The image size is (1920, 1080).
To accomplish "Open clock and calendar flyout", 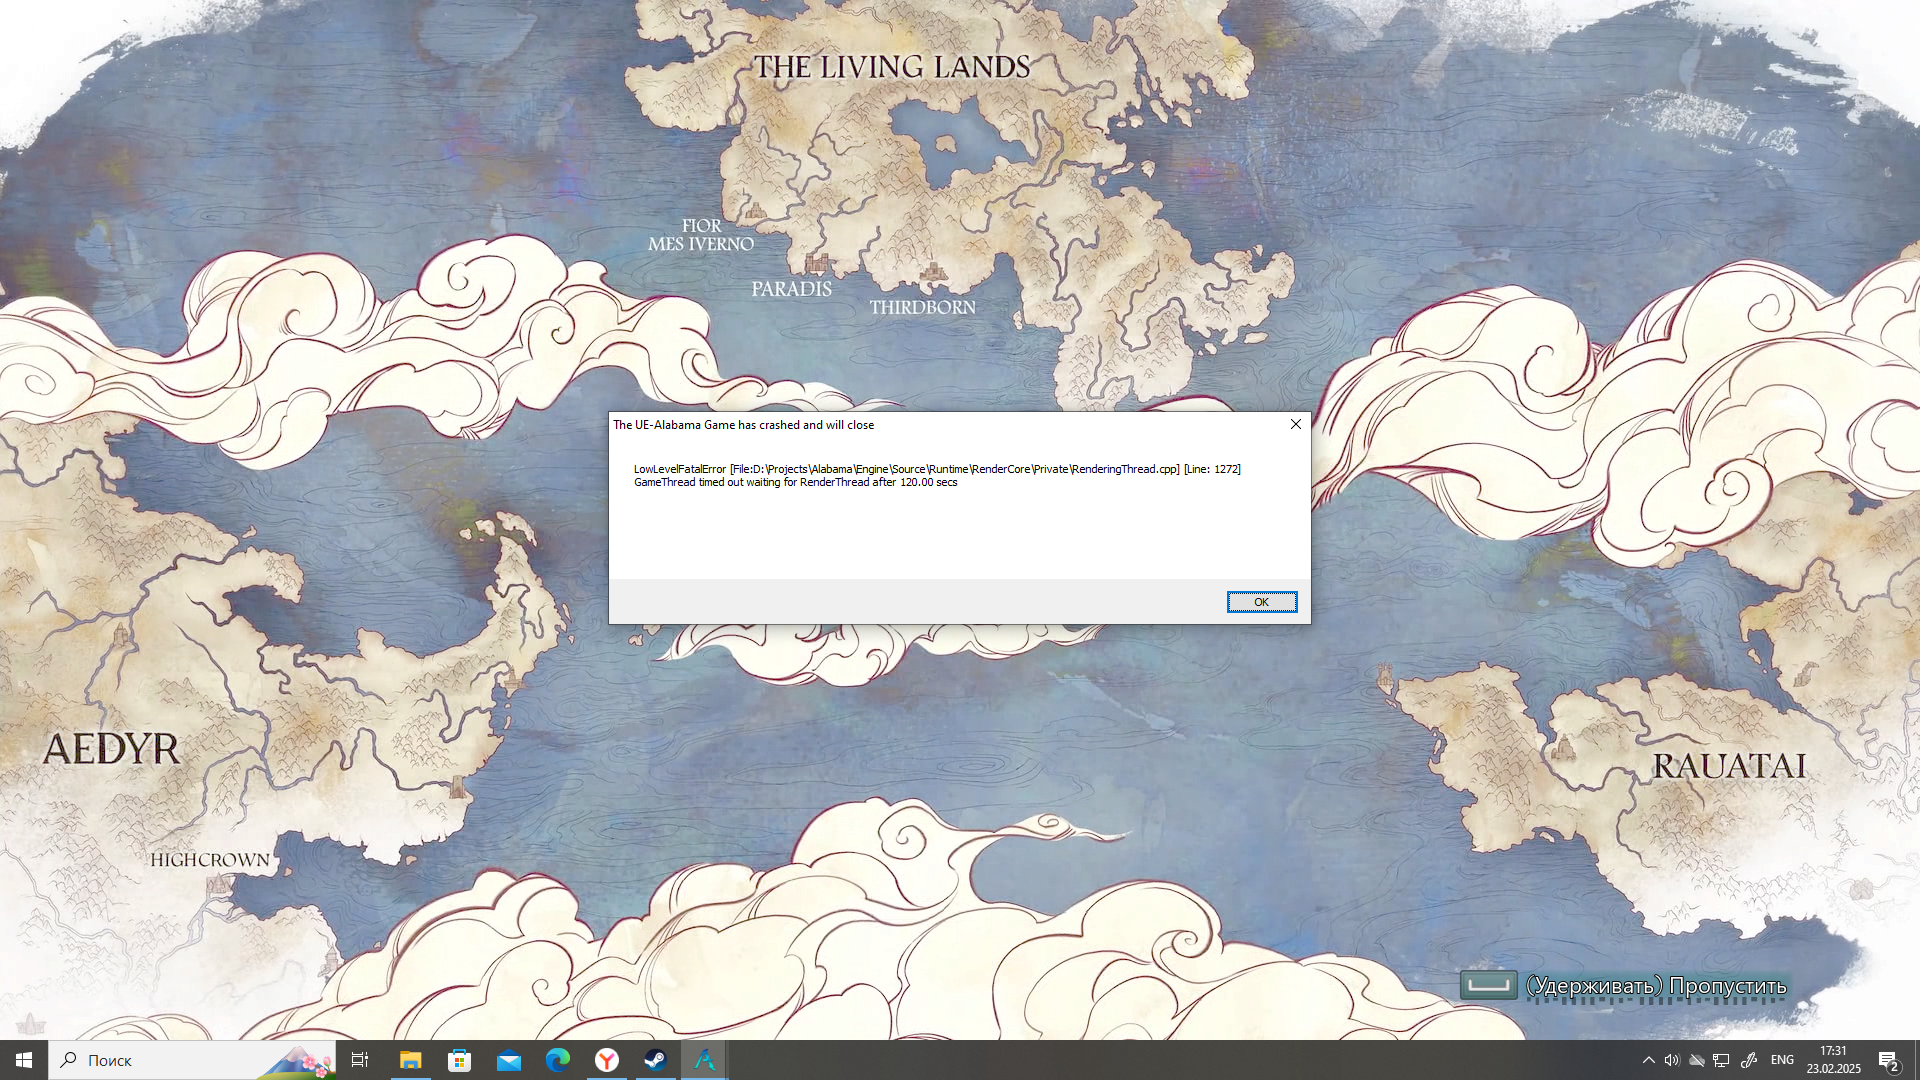I will coord(1833,1060).
